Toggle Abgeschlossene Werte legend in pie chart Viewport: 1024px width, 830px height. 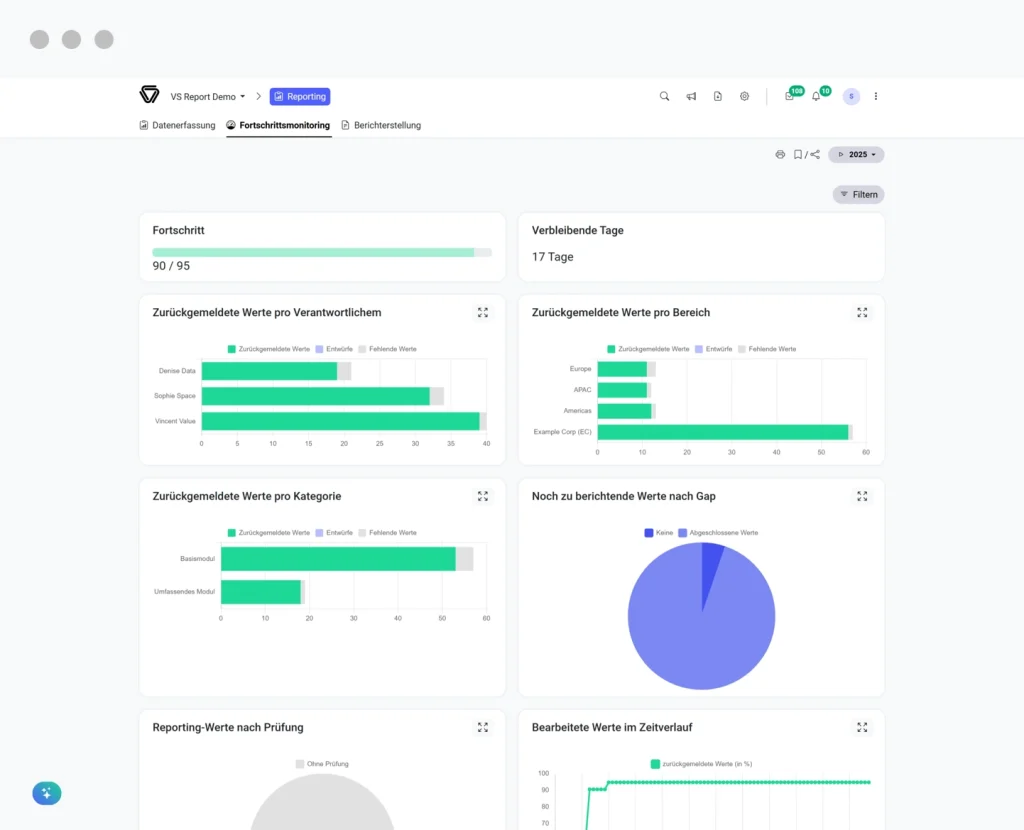click(x=718, y=533)
